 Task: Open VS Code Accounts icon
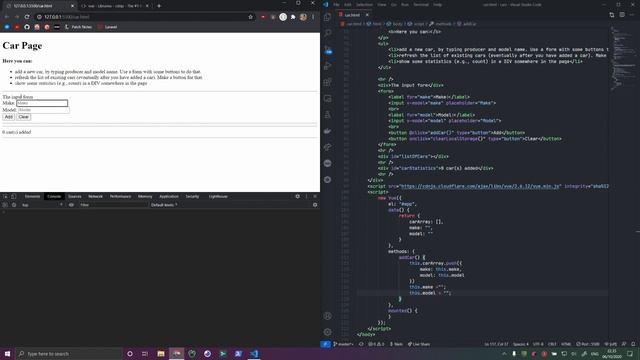tap(328, 316)
